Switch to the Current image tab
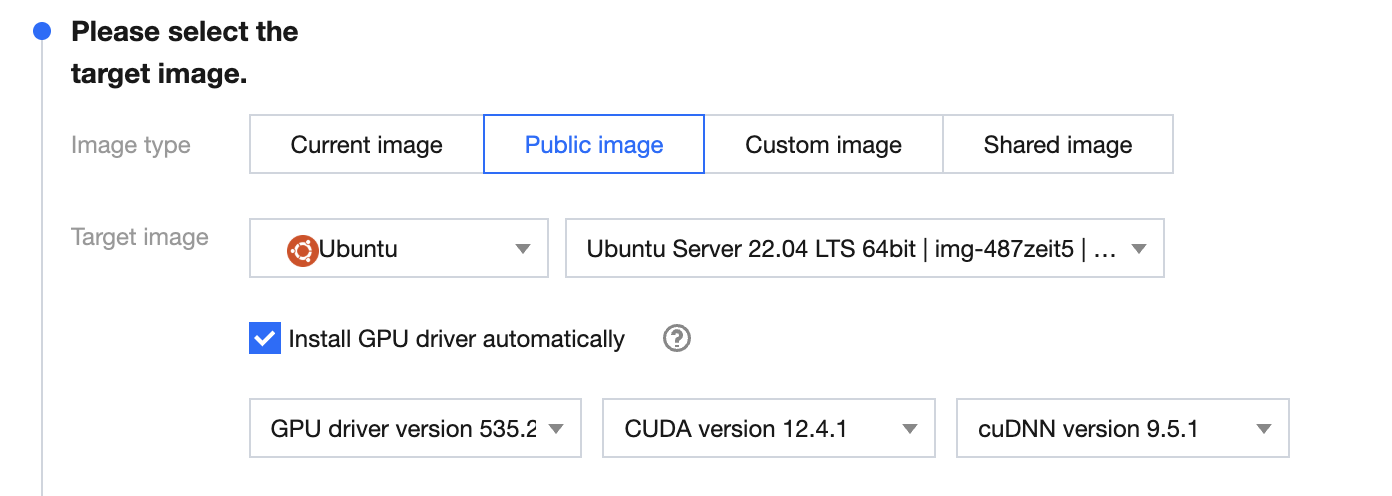This screenshot has height=496, width=1392. click(366, 145)
